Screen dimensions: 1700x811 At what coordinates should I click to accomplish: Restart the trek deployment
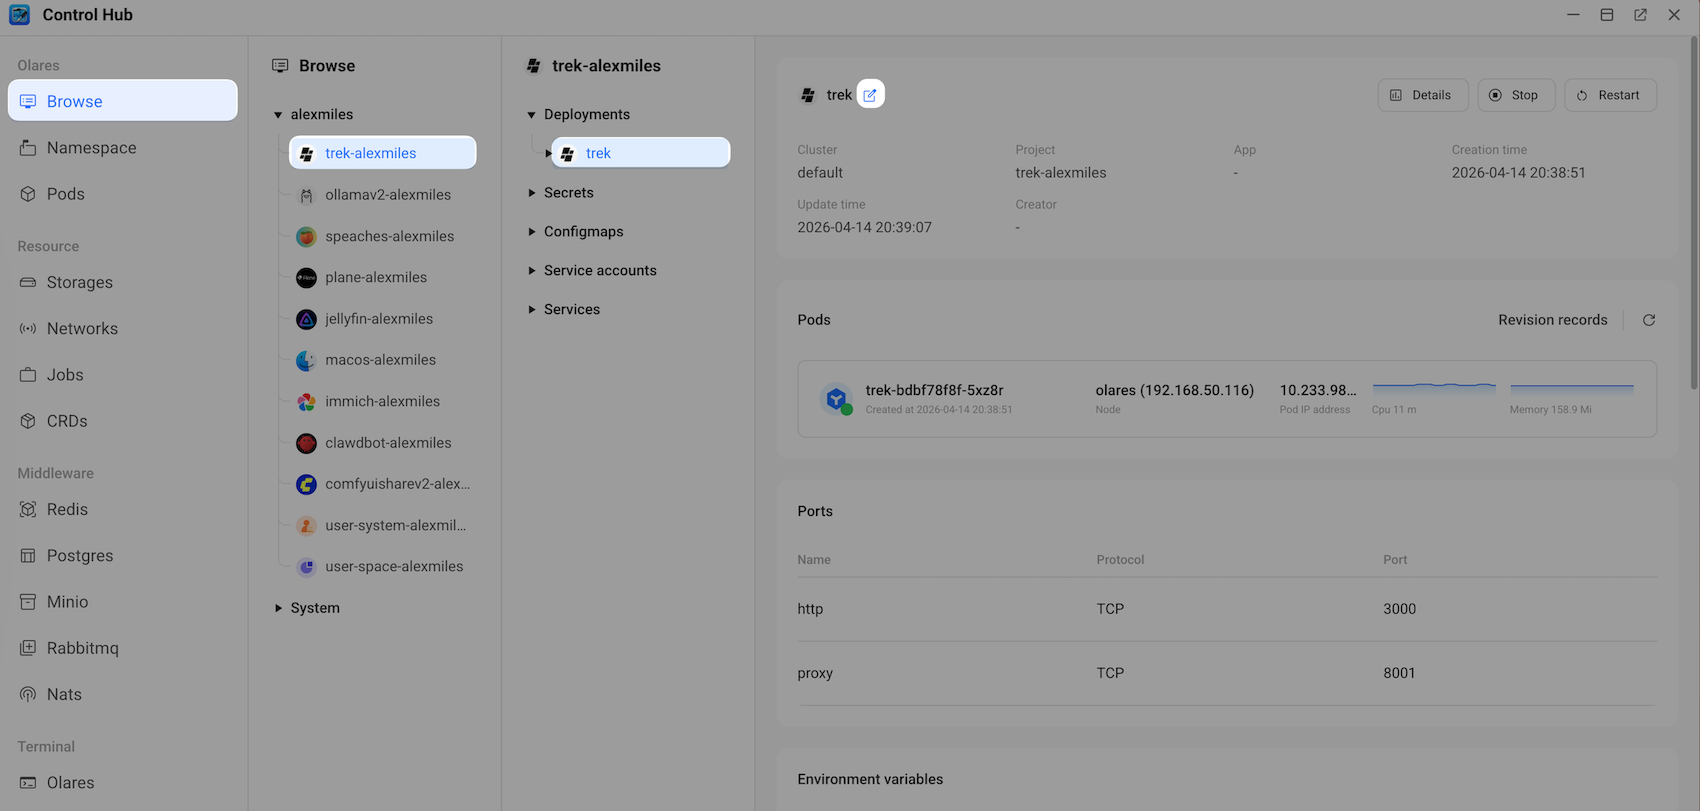1609,95
